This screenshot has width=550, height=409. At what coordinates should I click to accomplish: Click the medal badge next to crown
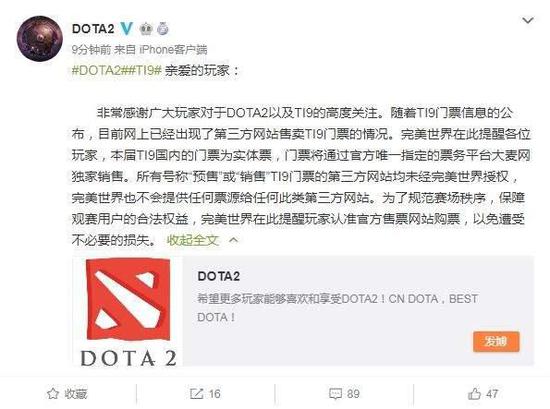[162, 28]
